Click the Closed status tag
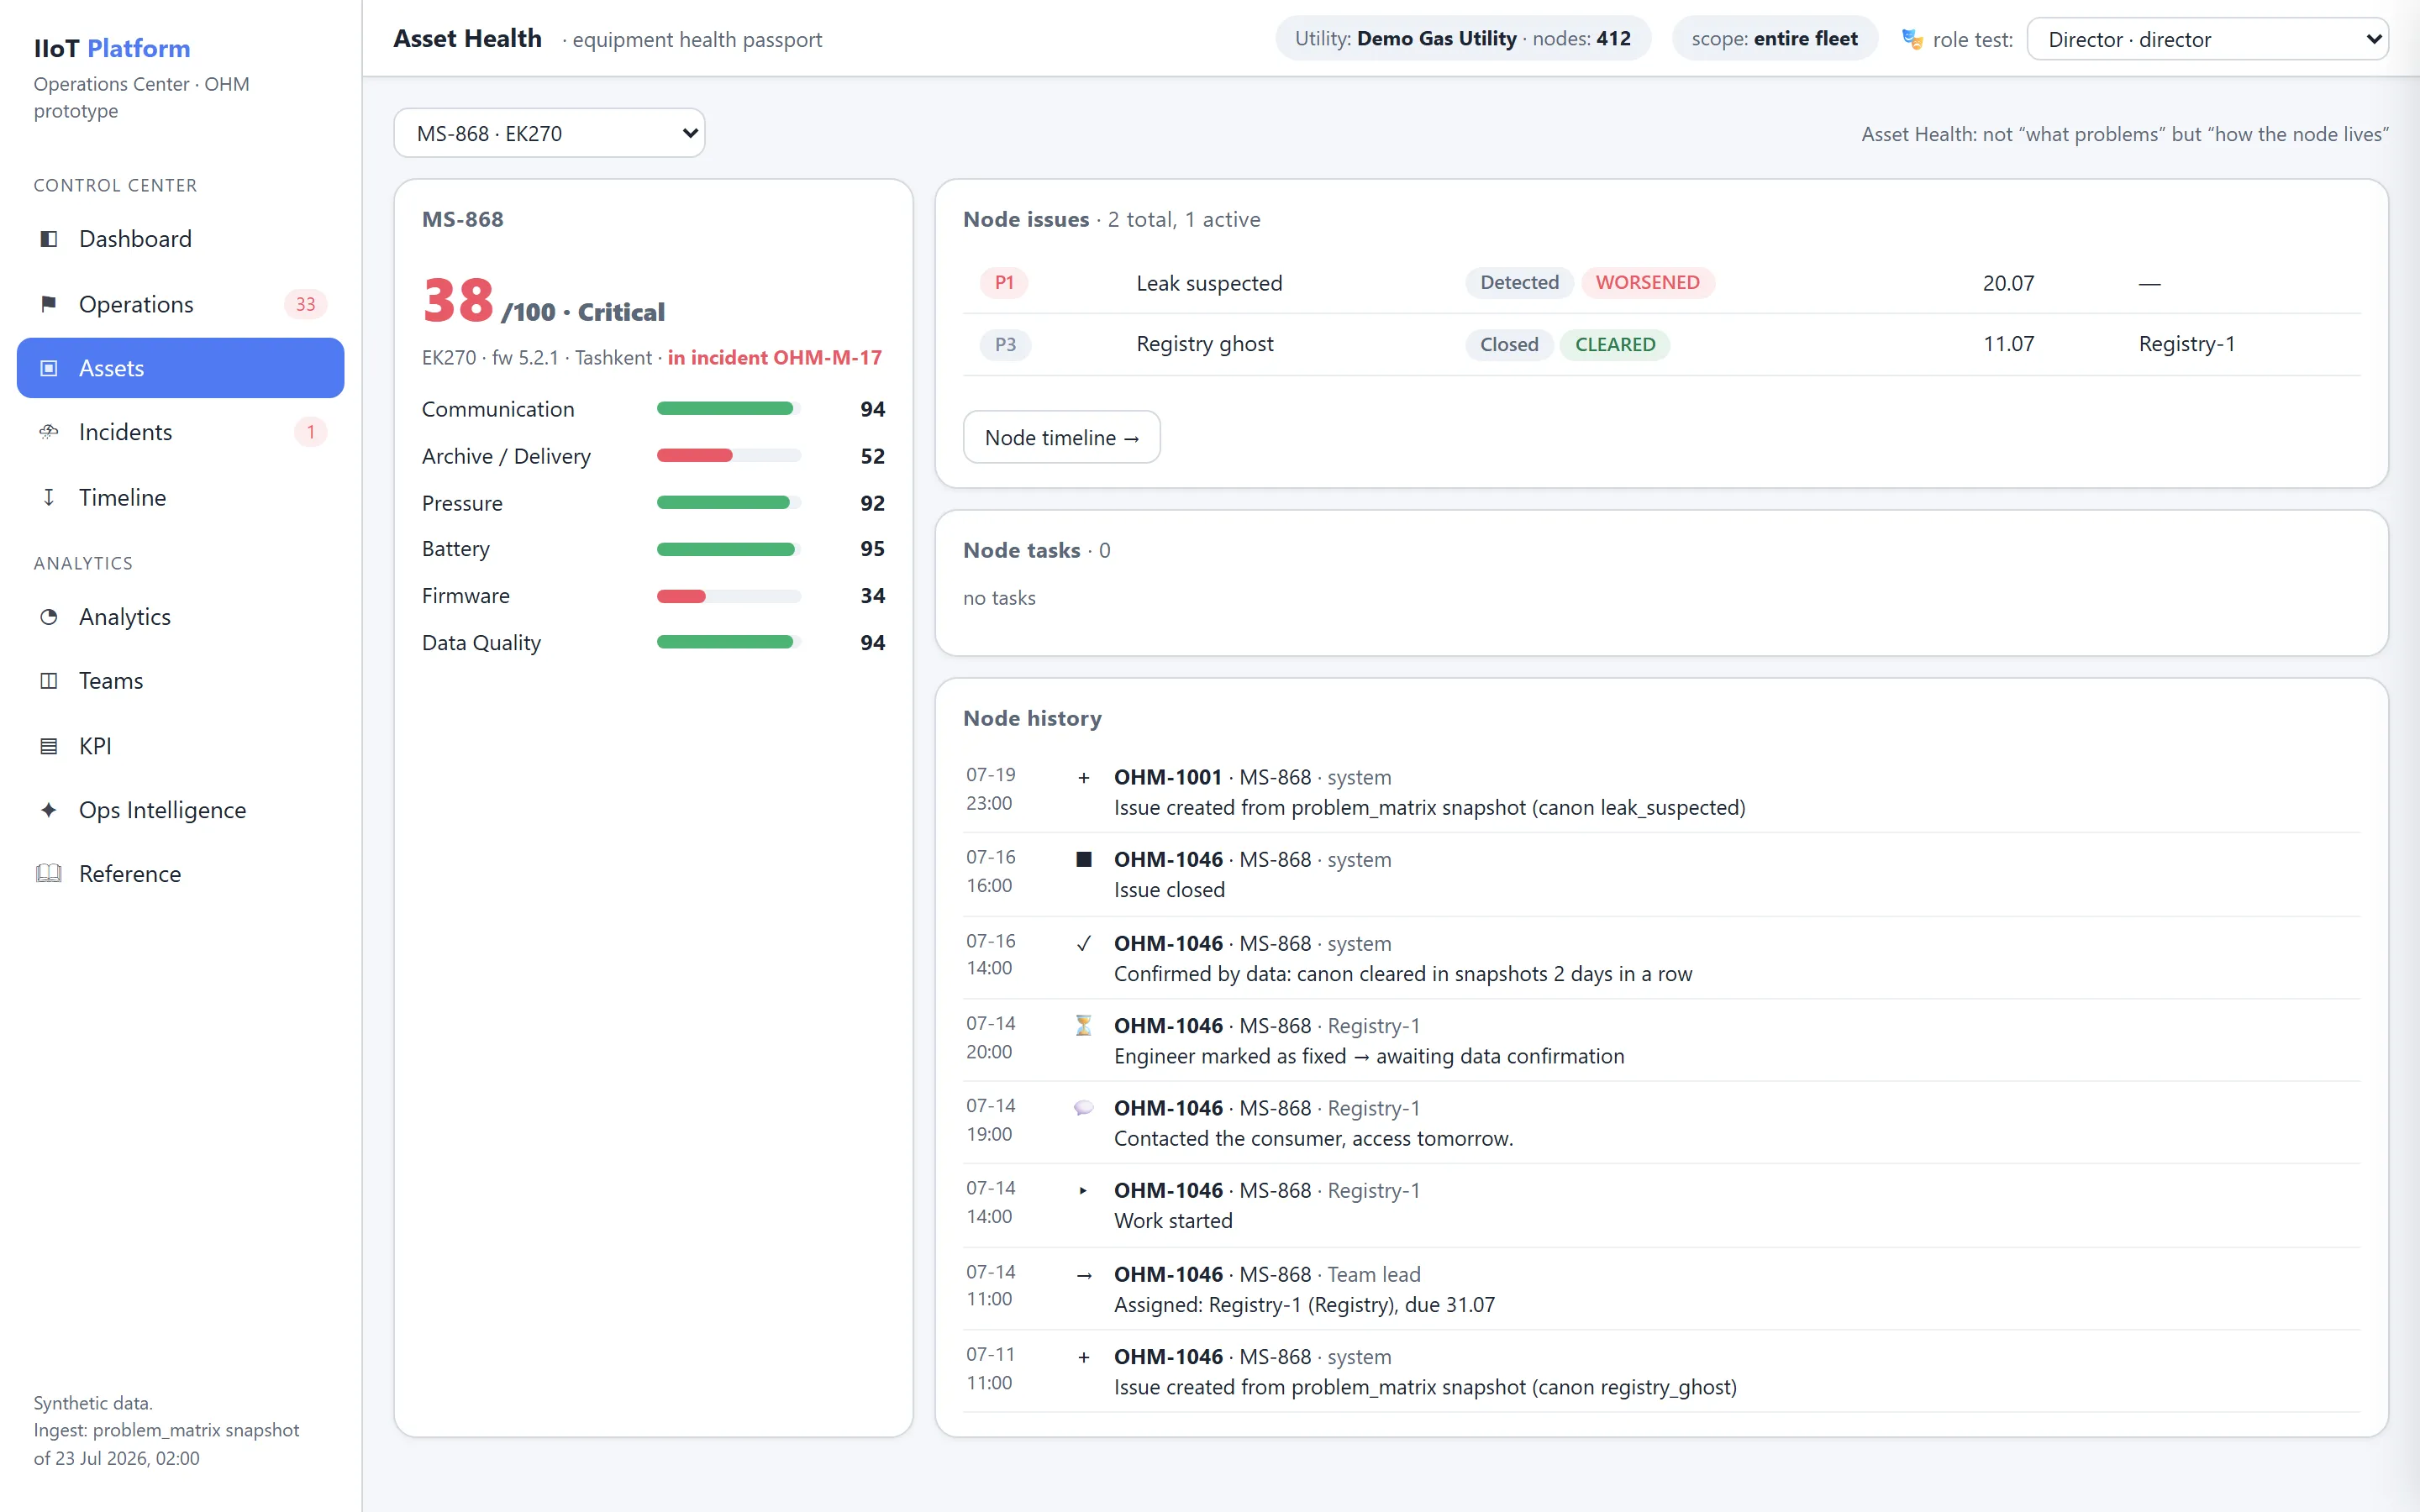 (x=1509, y=344)
